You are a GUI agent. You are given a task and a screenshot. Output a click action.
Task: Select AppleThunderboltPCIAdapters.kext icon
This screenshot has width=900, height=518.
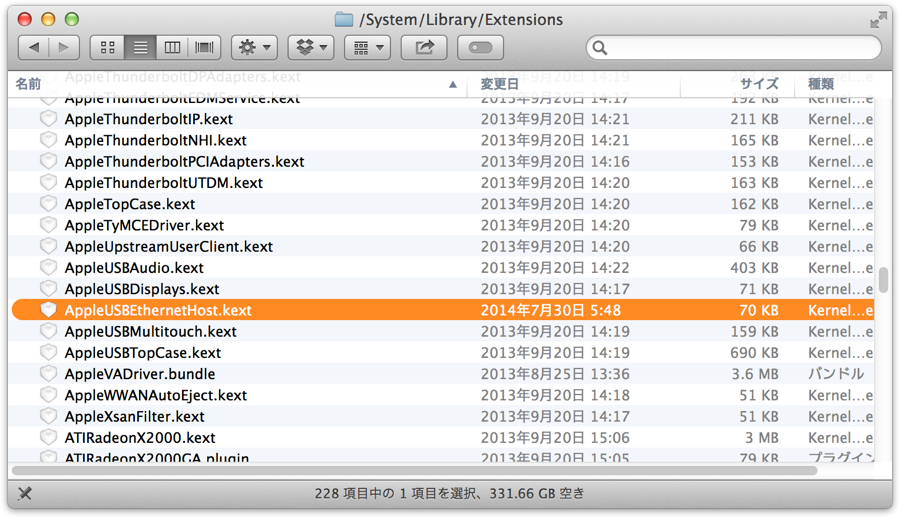click(x=48, y=161)
